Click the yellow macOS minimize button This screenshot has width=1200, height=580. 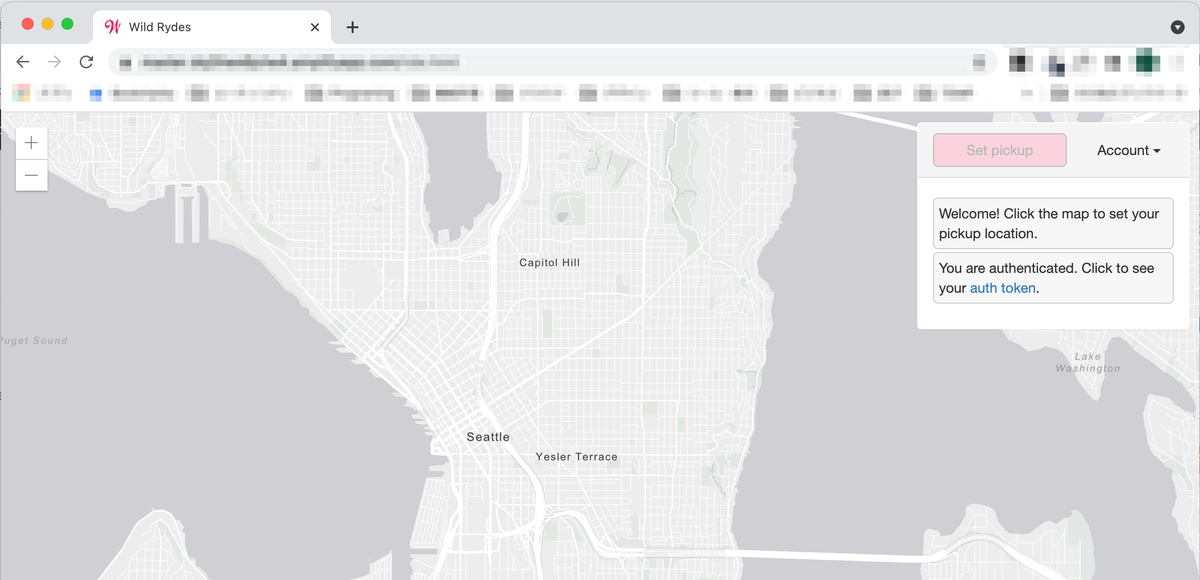[x=47, y=24]
